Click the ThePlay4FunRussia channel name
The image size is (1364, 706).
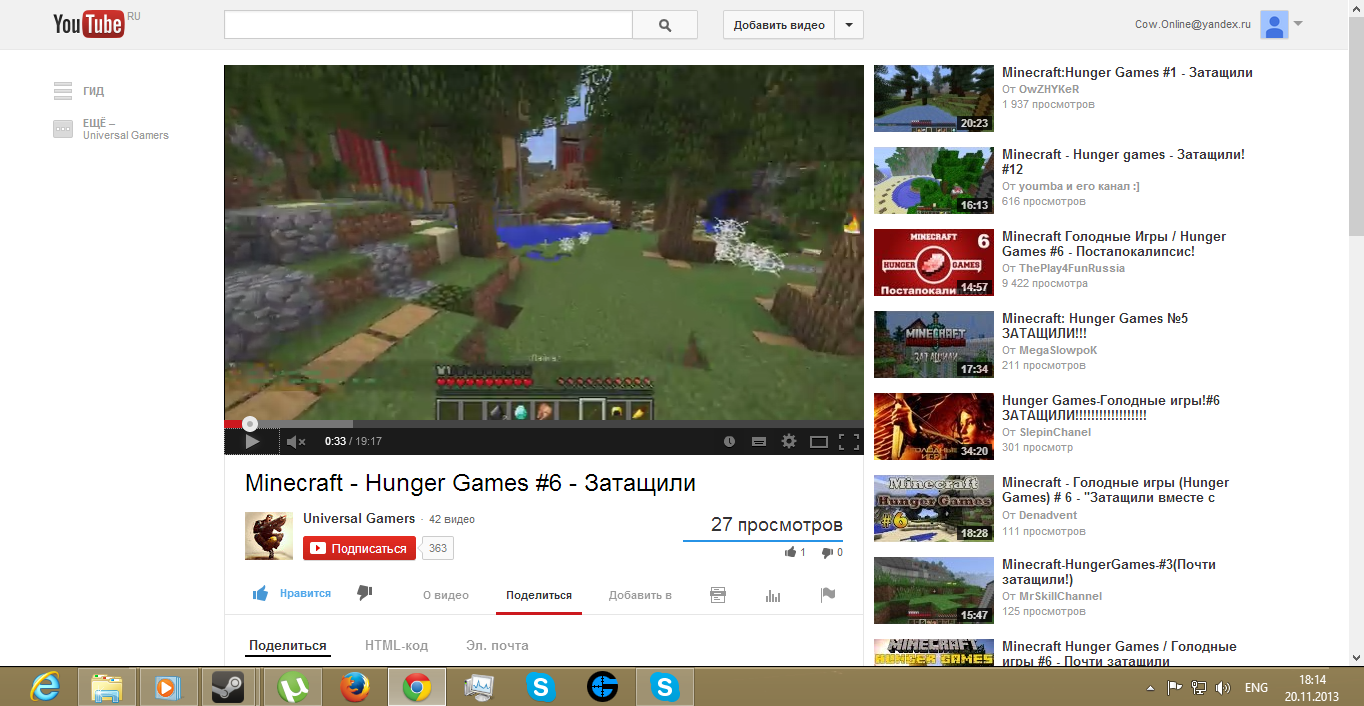[x=1072, y=268]
